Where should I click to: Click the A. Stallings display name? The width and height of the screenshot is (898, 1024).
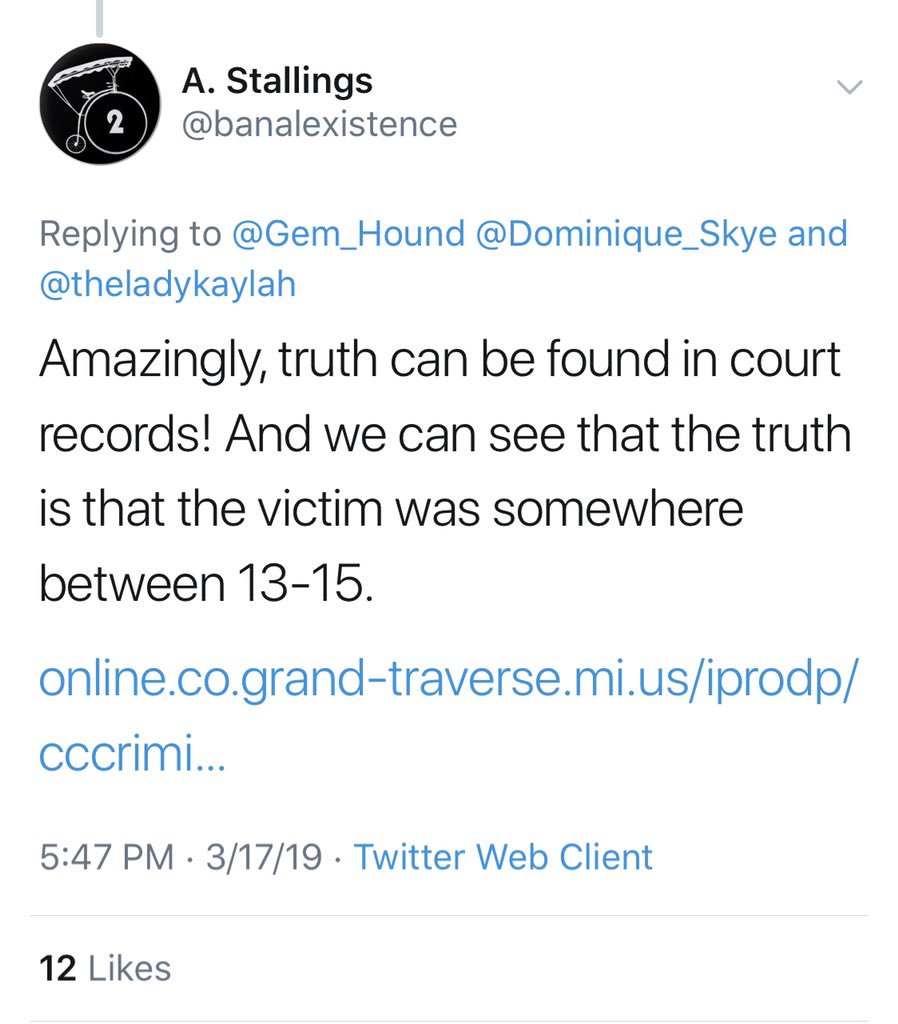[277, 80]
